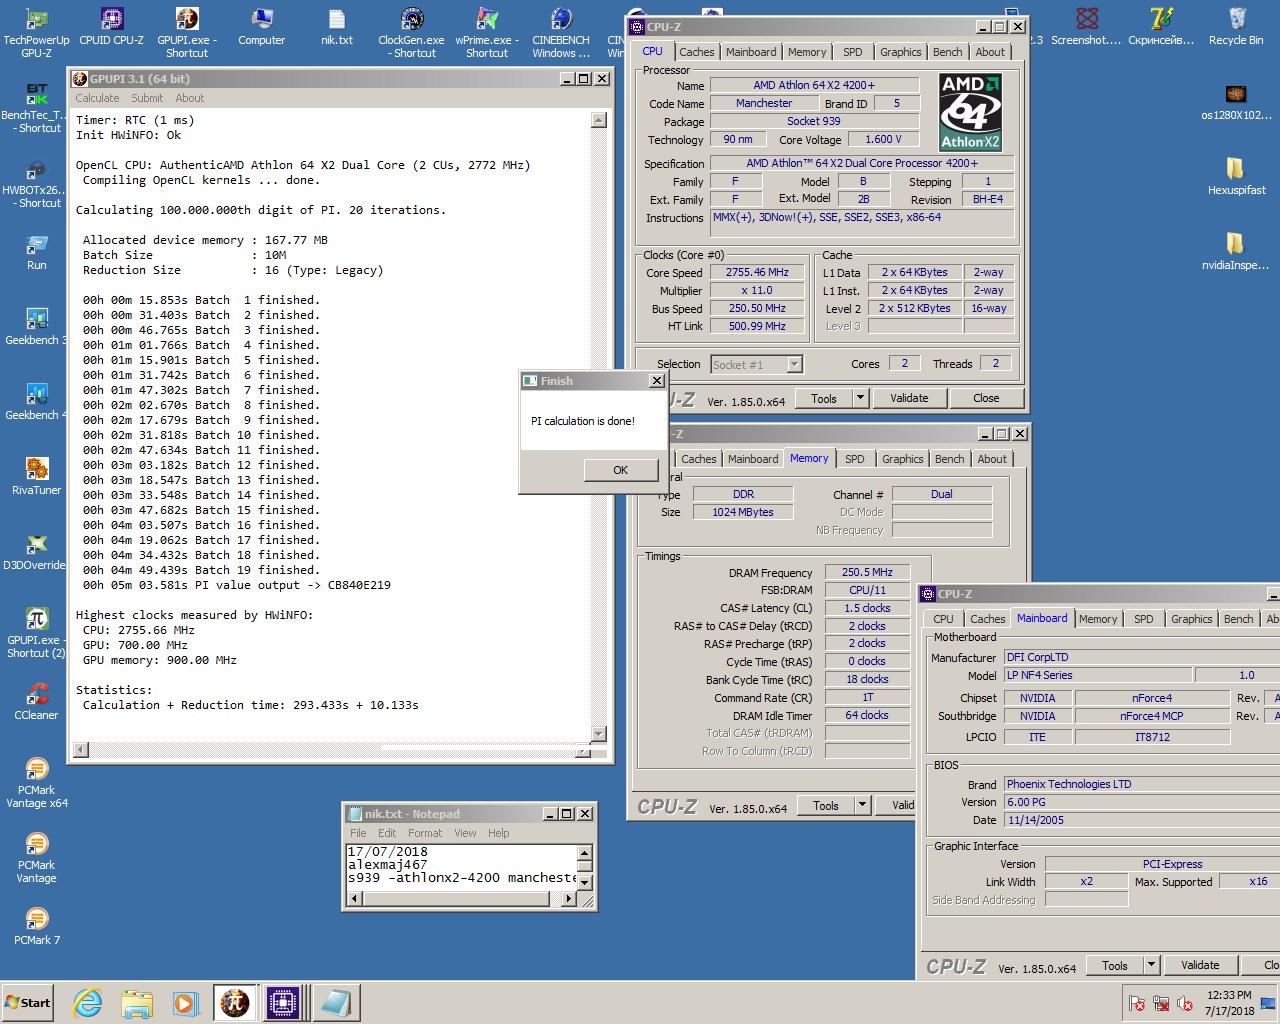Open Graphics tab in top CPU-Z
The image size is (1280, 1024).
pos(900,52)
